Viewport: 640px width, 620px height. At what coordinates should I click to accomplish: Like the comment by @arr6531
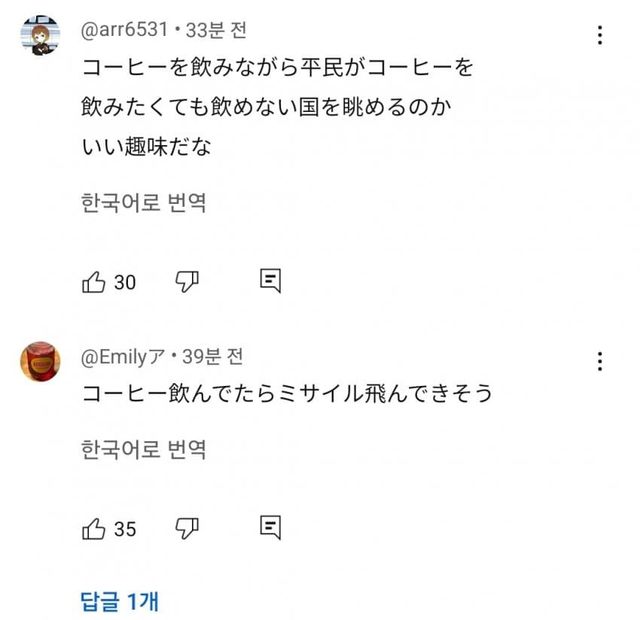[x=94, y=282]
